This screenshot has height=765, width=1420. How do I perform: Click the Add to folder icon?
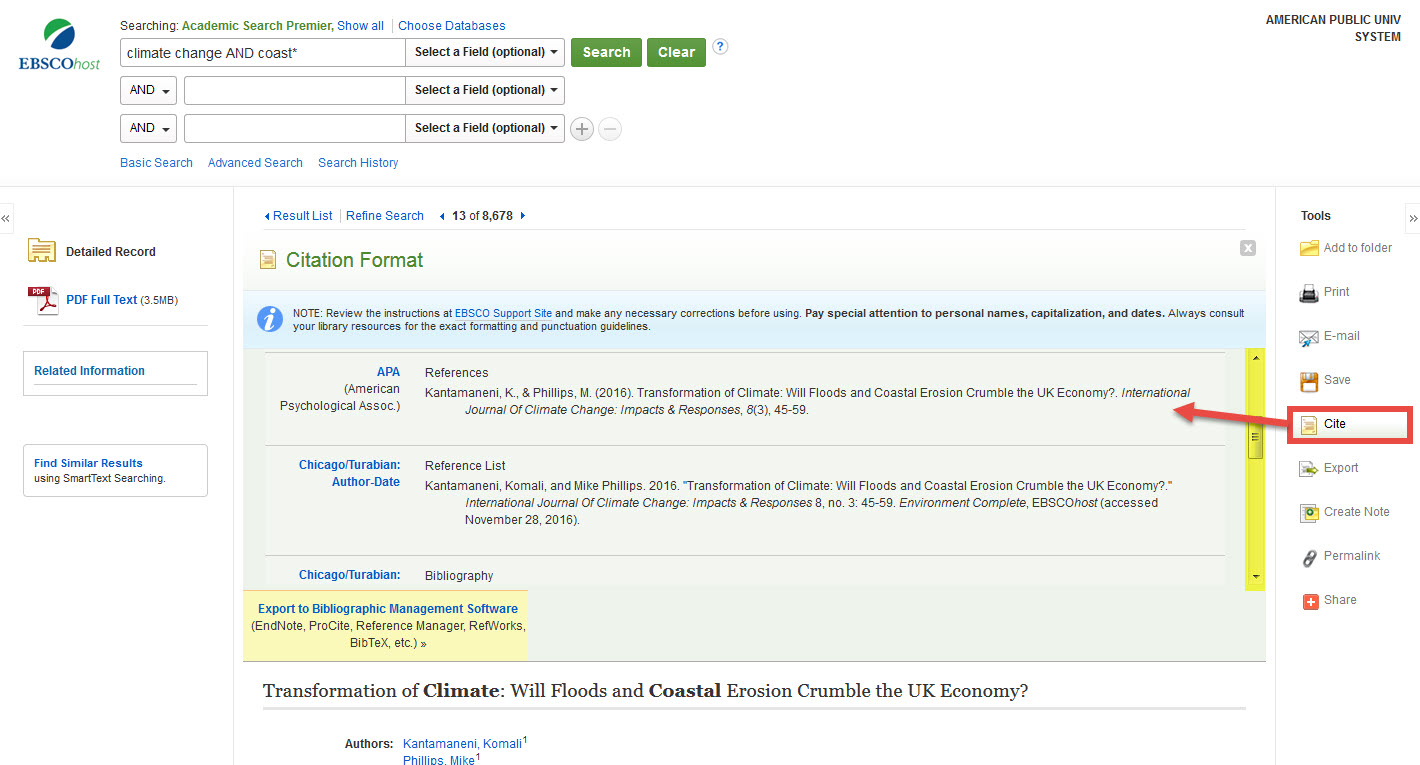pos(1309,248)
